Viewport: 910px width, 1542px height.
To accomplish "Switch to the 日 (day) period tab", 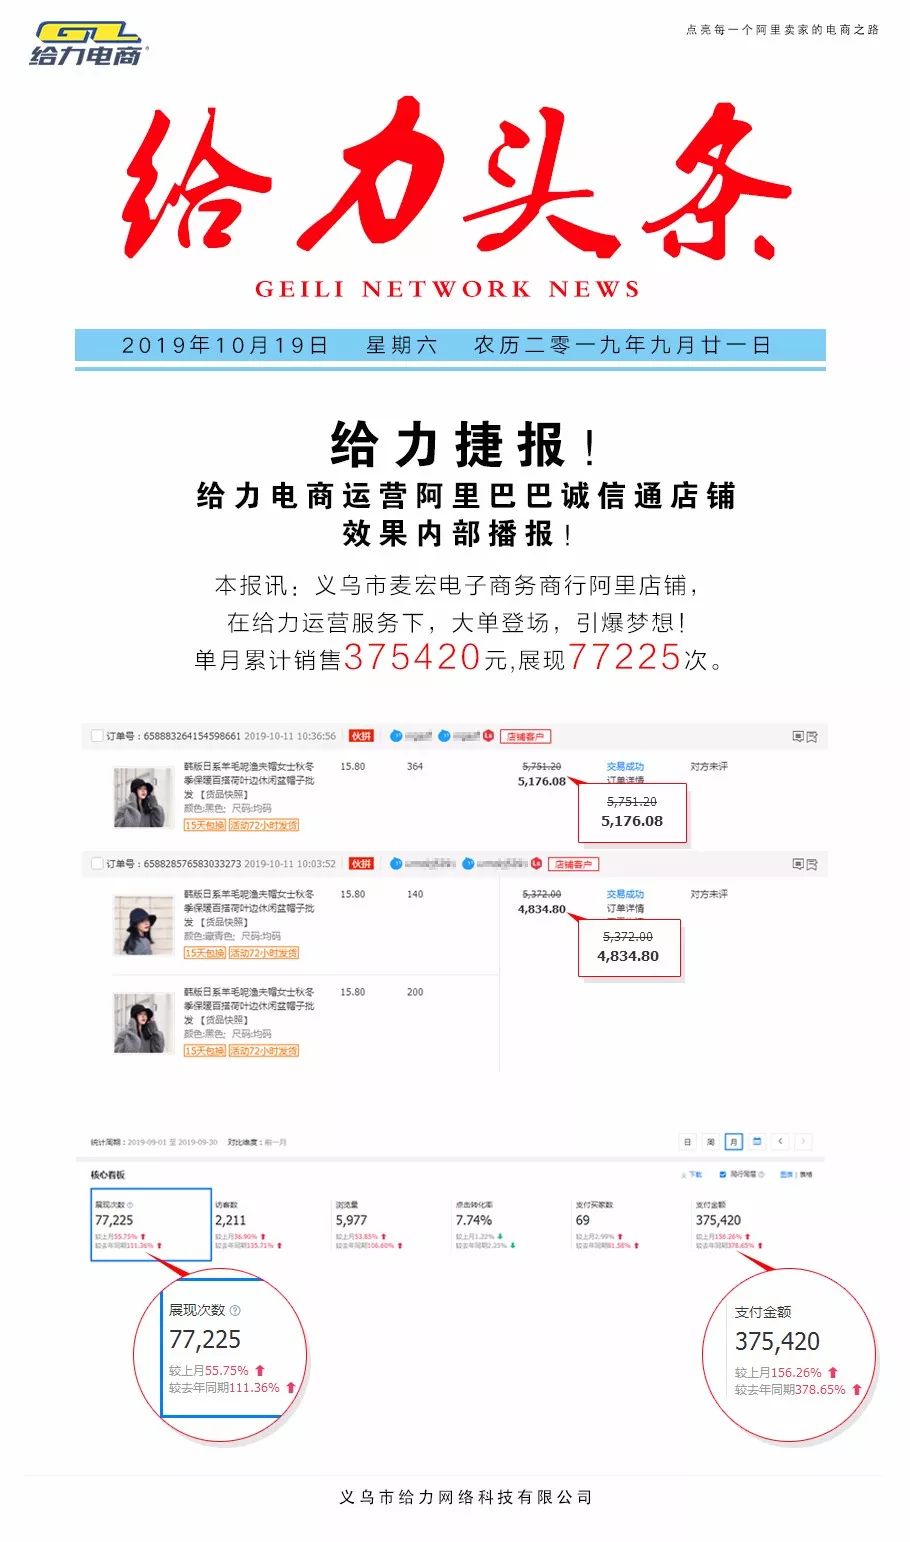I will tap(687, 1141).
